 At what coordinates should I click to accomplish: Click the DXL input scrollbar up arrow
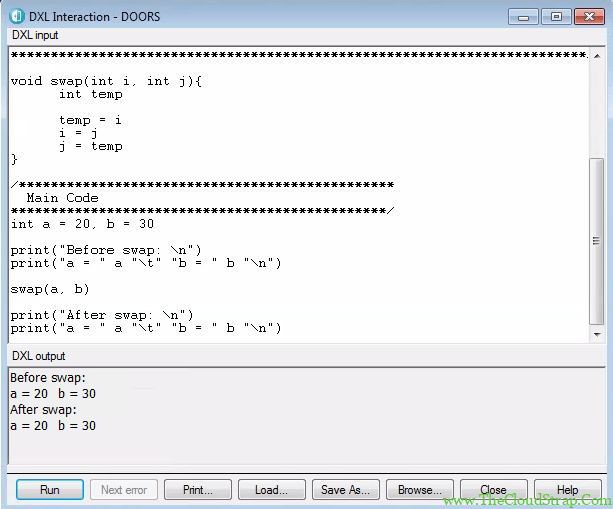point(597,56)
